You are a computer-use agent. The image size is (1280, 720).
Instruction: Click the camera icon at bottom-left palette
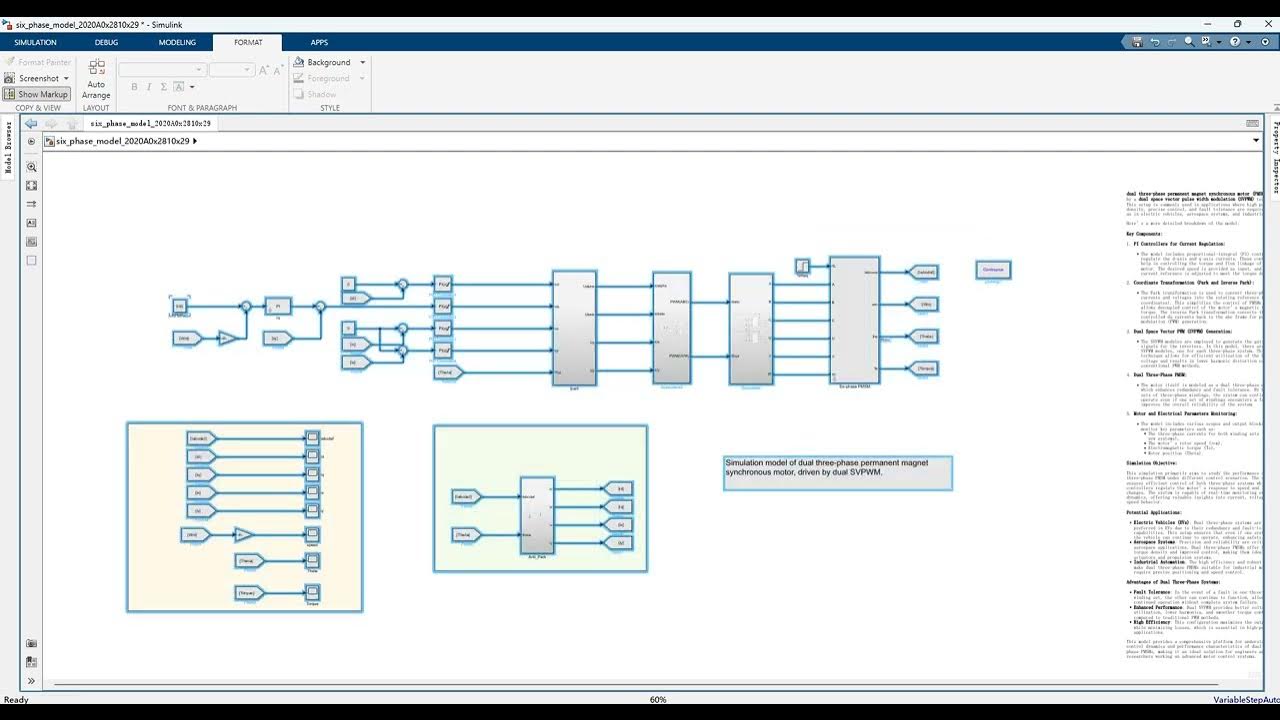[31, 643]
